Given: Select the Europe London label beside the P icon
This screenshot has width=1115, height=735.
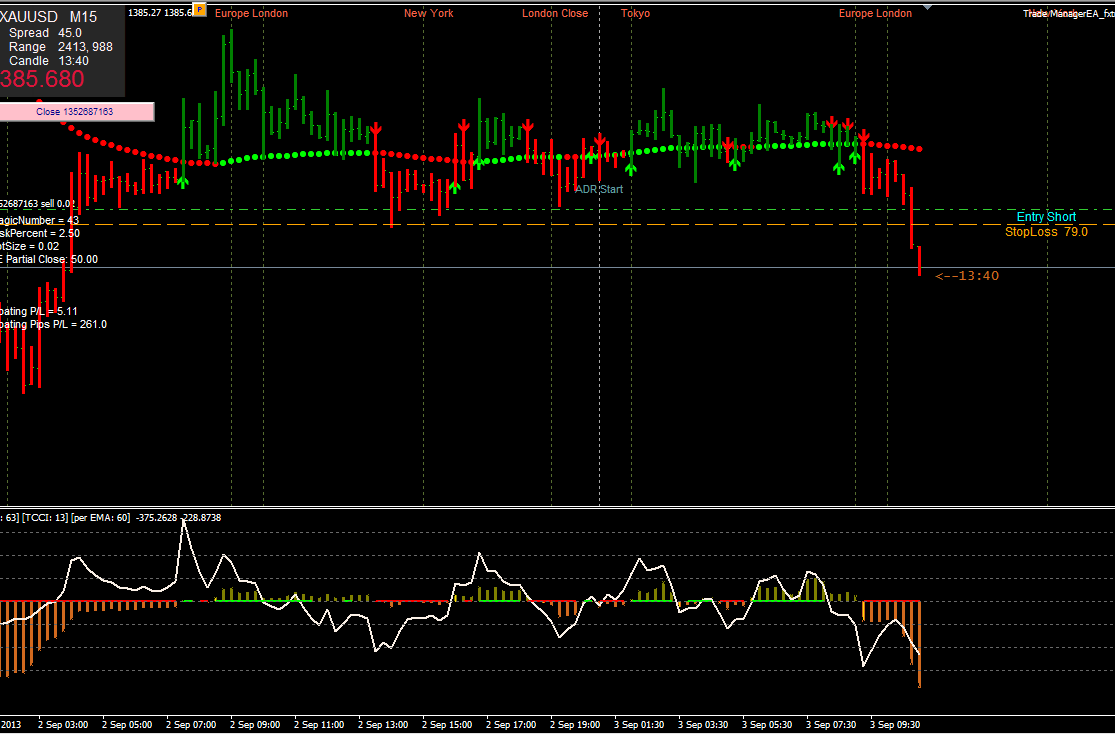Looking at the screenshot, I should 251,13.
